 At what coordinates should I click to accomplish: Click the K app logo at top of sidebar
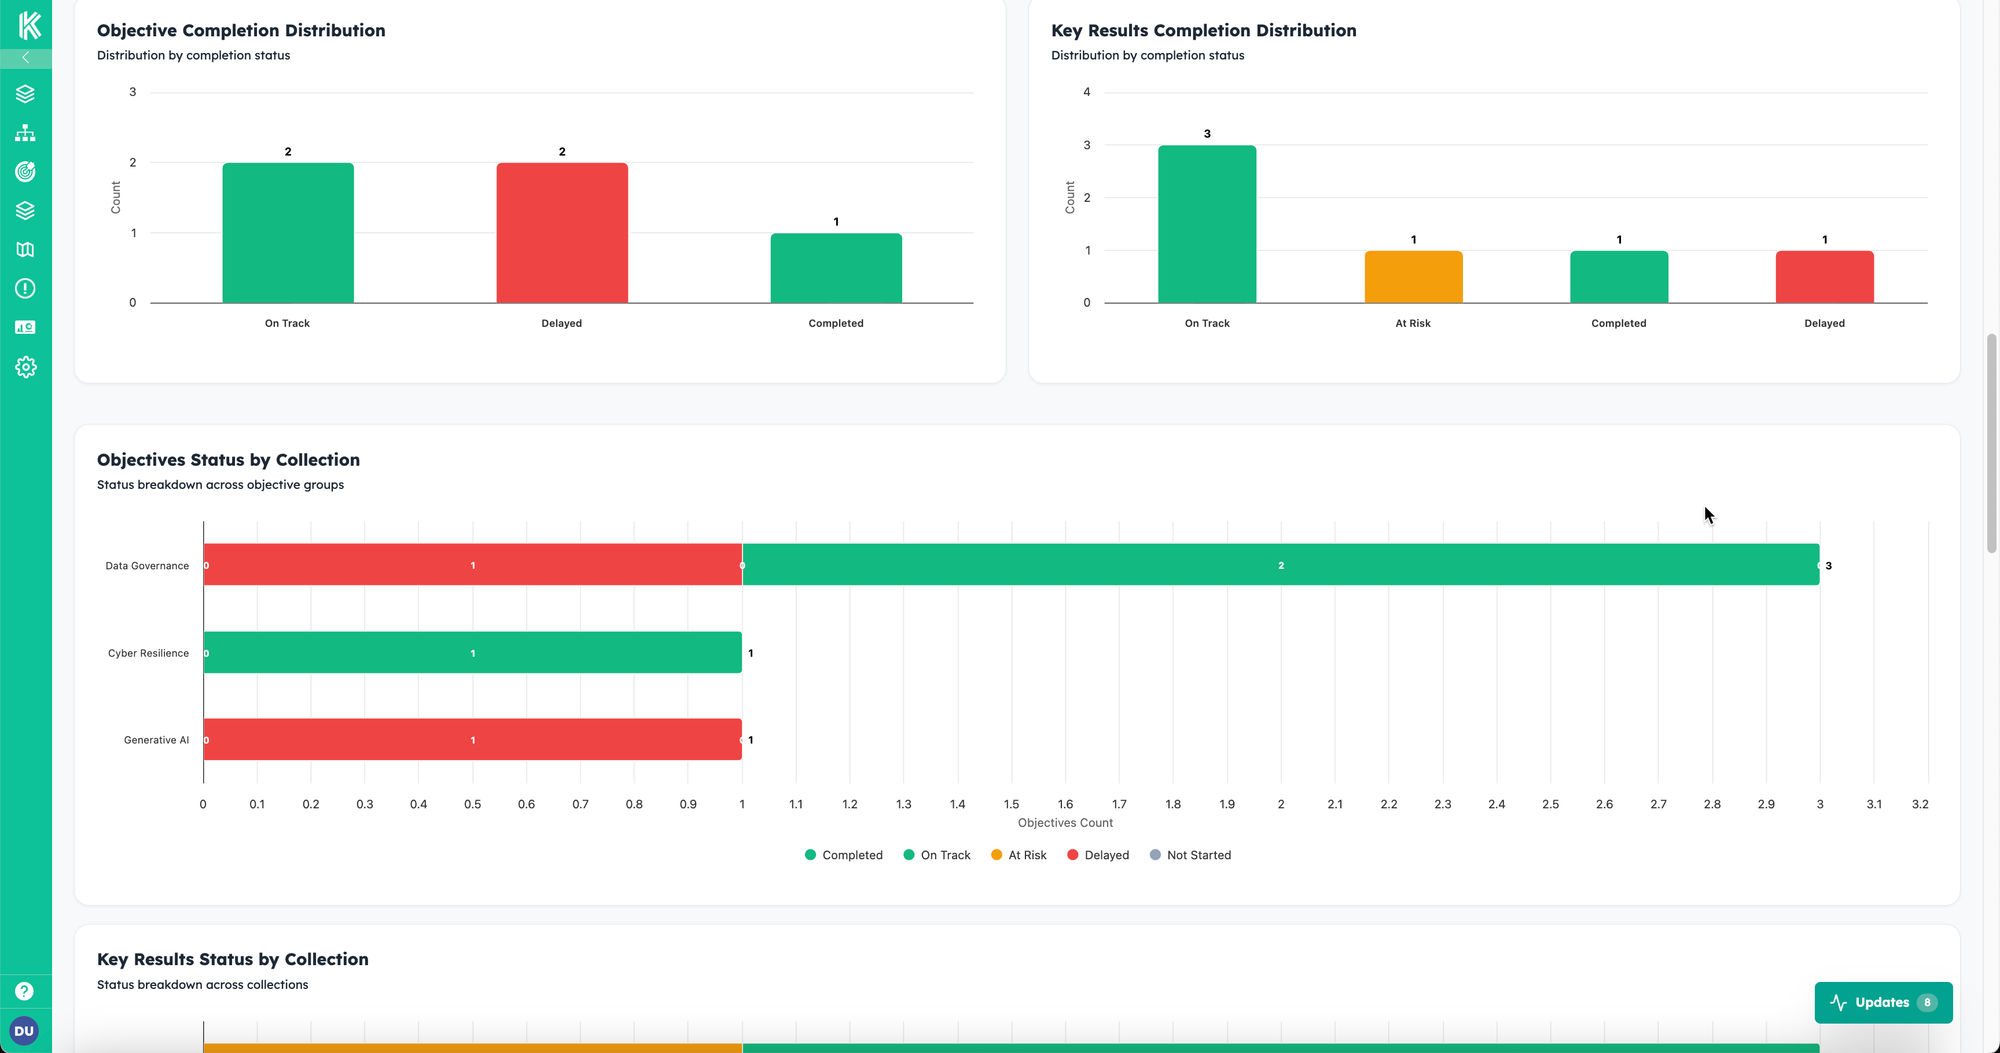coord(25,24)
